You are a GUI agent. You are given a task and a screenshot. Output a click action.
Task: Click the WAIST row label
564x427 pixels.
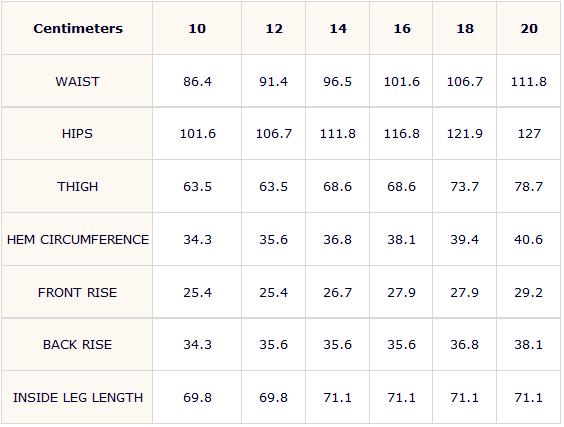[77, 81]
